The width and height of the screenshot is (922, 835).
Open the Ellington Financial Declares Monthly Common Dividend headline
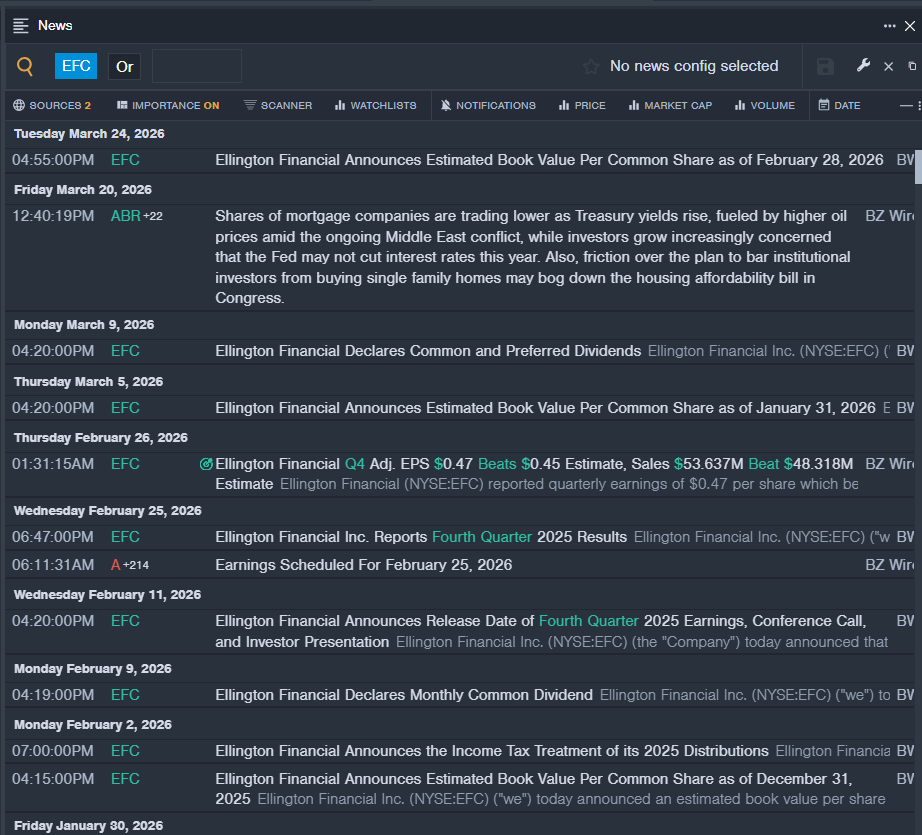tap(404, 695)
